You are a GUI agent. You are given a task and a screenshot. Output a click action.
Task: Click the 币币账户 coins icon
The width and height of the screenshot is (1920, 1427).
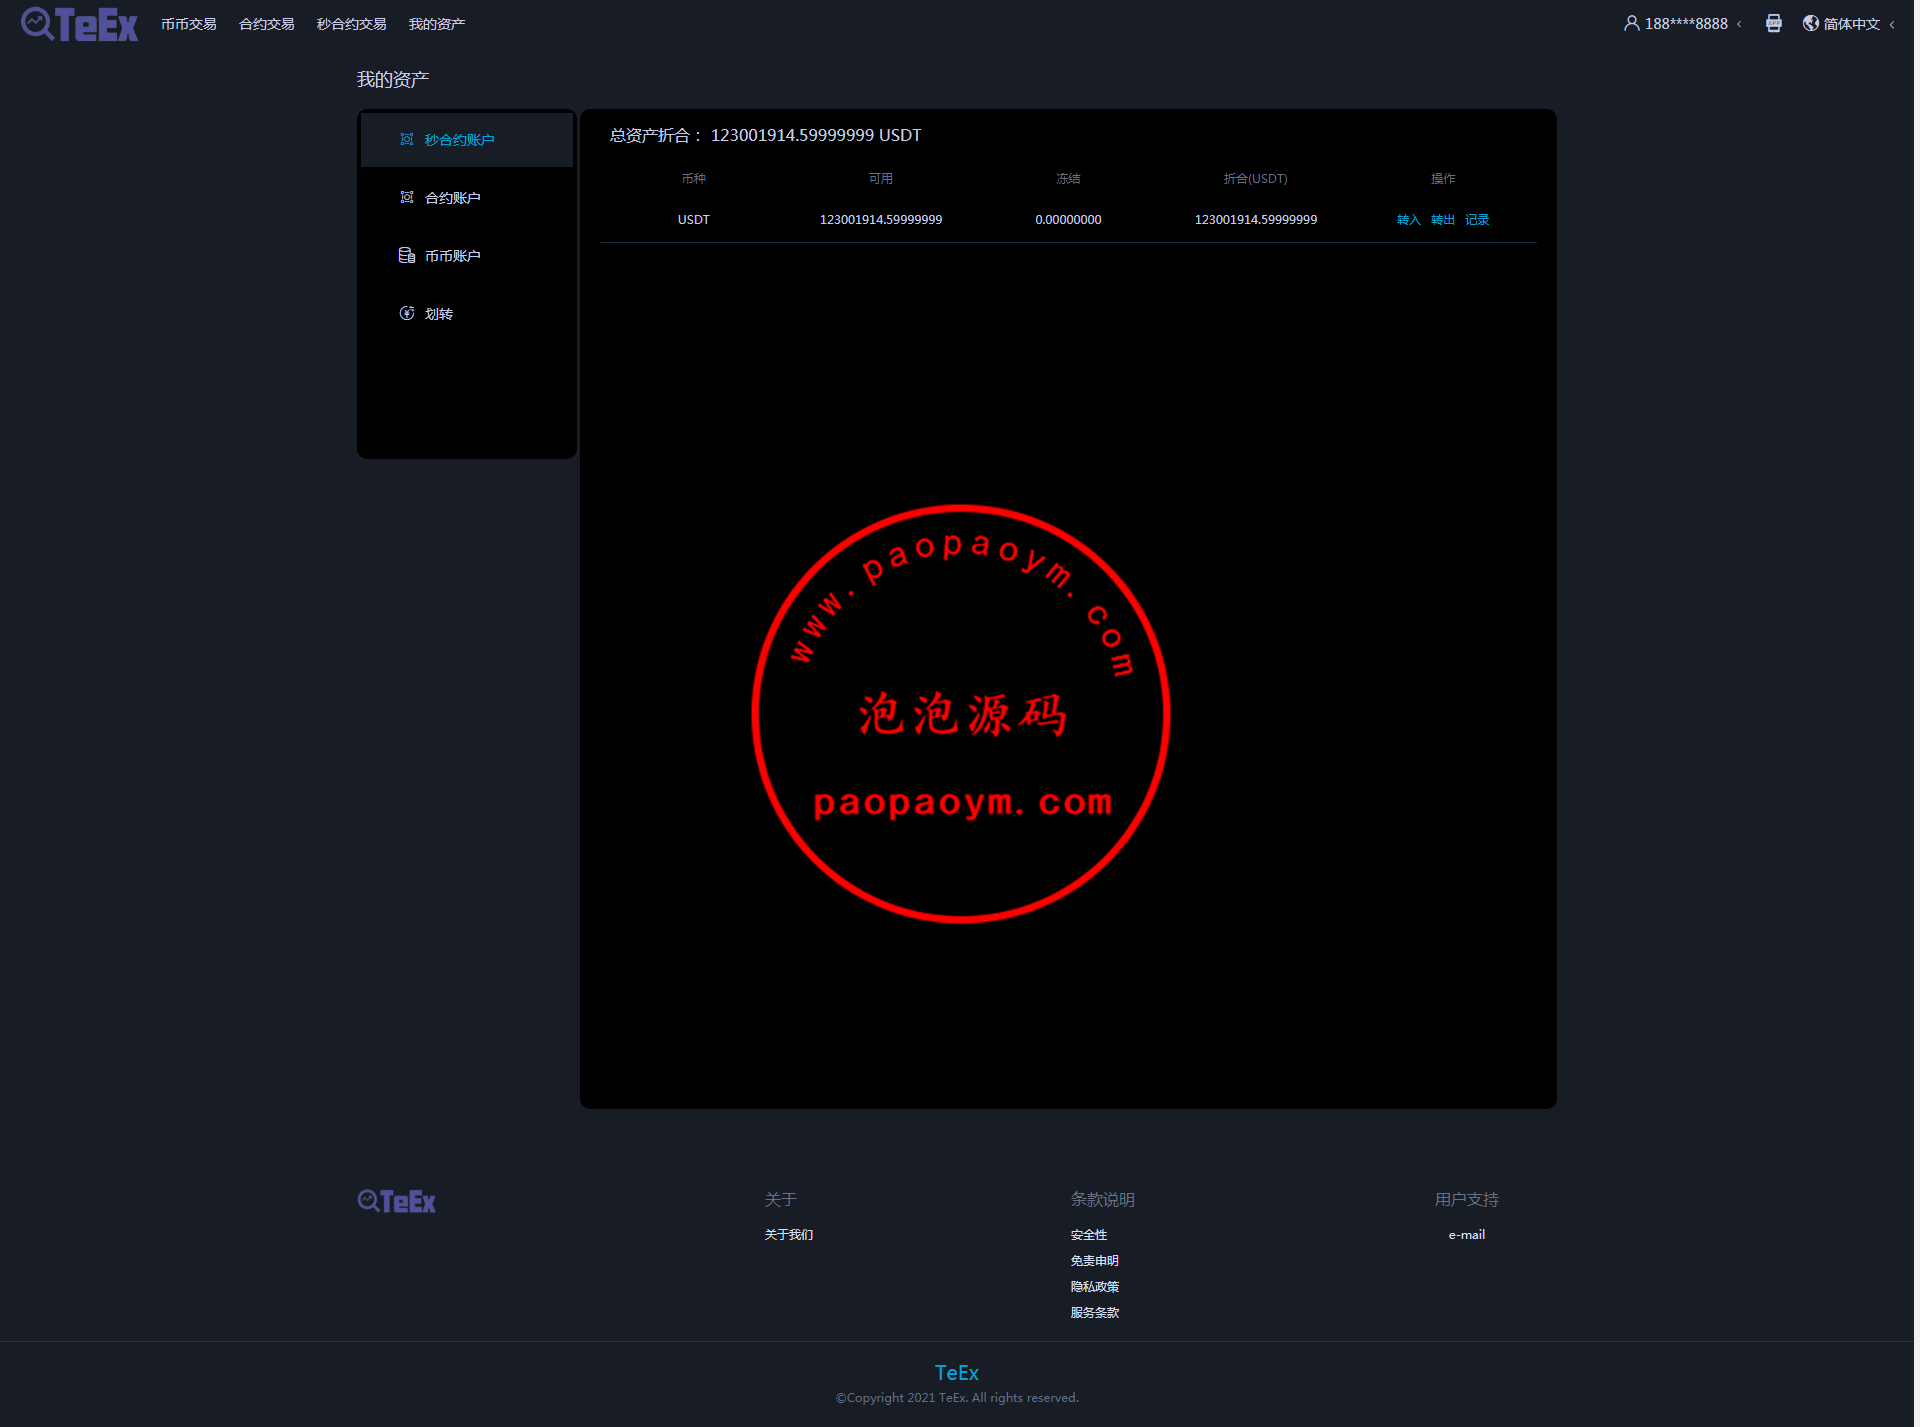point(407,256)
